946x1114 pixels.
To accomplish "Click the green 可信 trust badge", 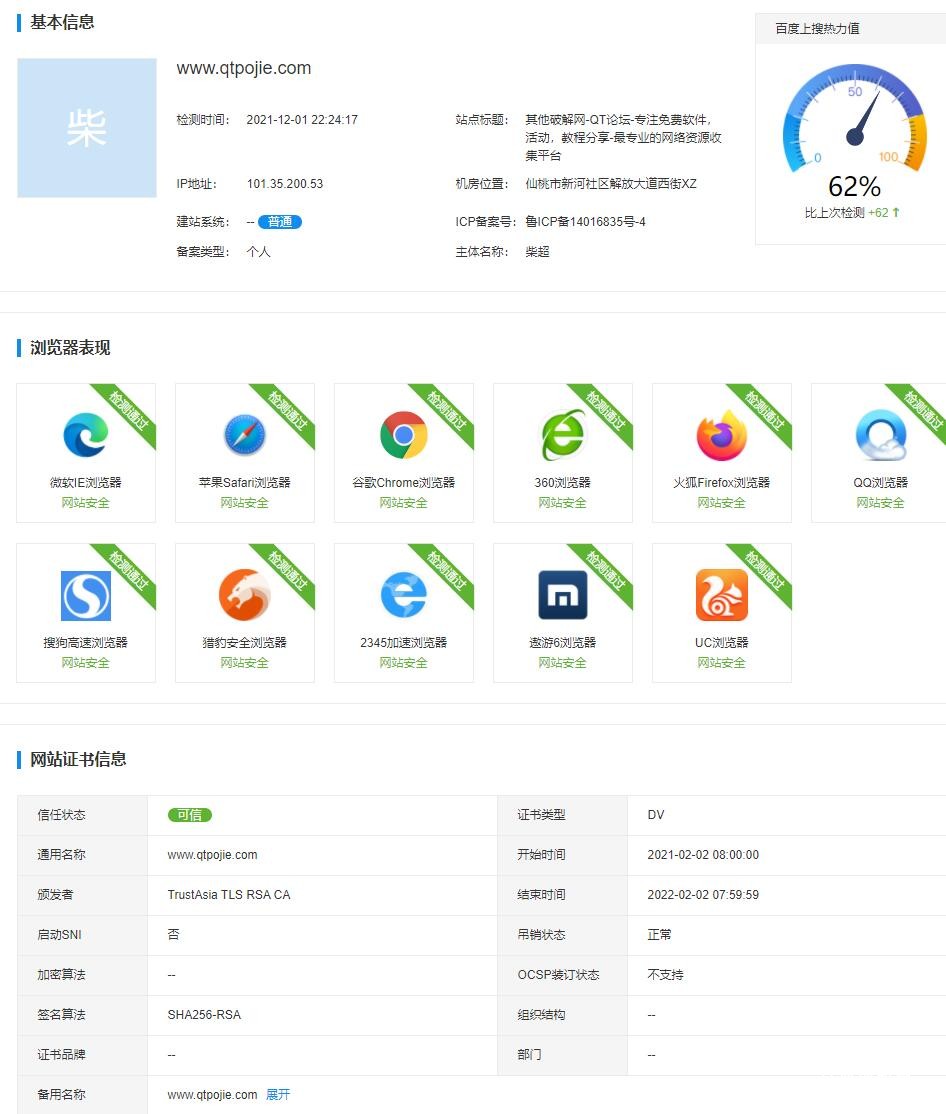I will [x=190, y=815].
